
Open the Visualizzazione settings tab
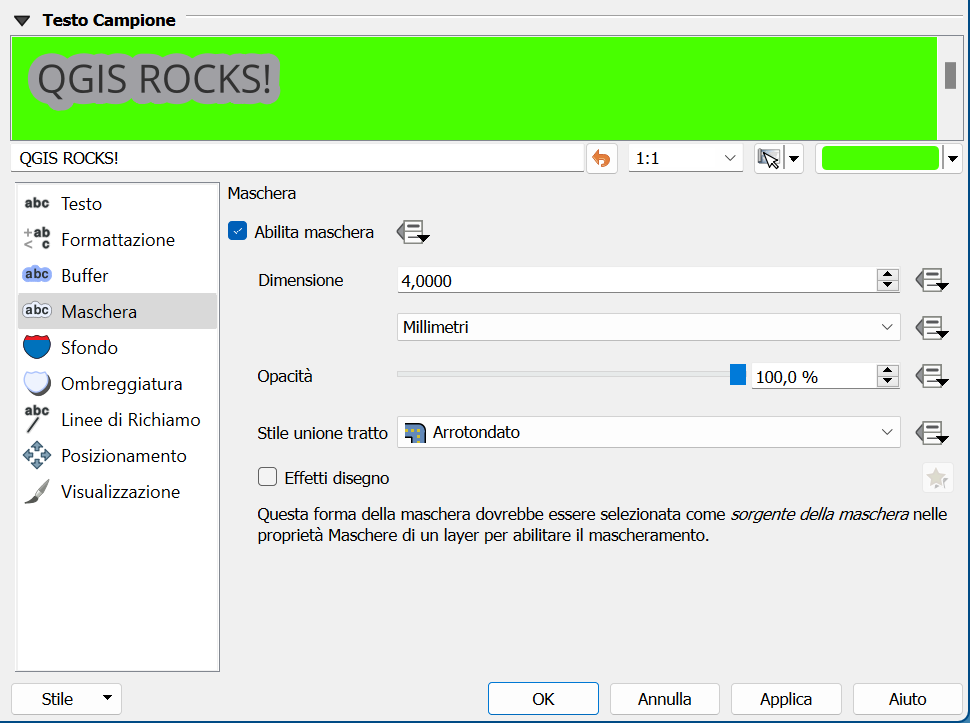coord(118,492)
